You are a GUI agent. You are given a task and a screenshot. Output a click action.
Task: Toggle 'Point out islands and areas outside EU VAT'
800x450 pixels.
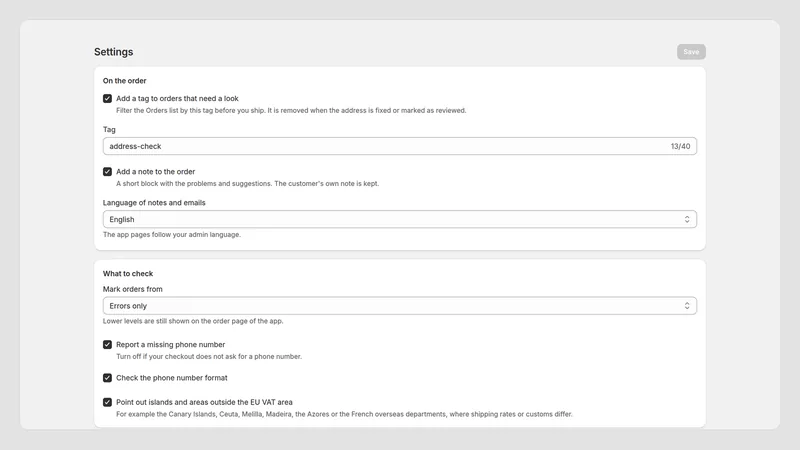pyautogui.click(x=107, y=402)
